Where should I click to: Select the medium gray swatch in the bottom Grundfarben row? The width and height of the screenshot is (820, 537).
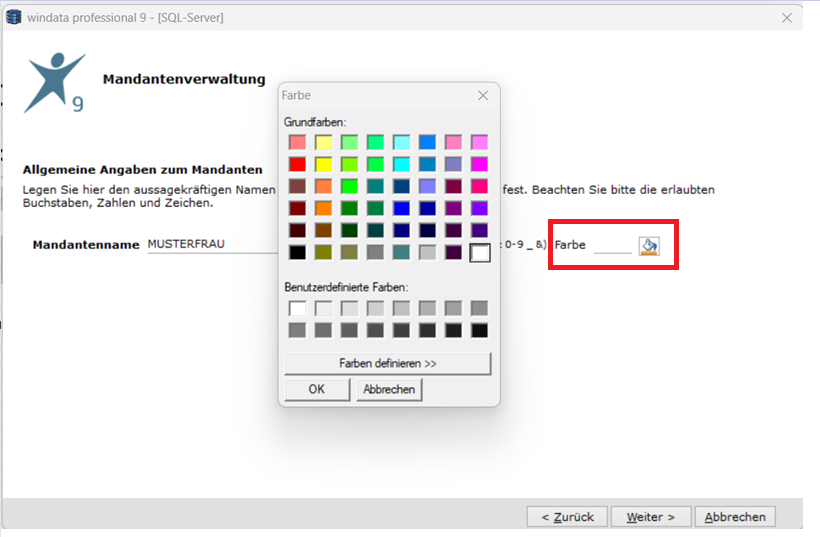(x=375, y=253)
